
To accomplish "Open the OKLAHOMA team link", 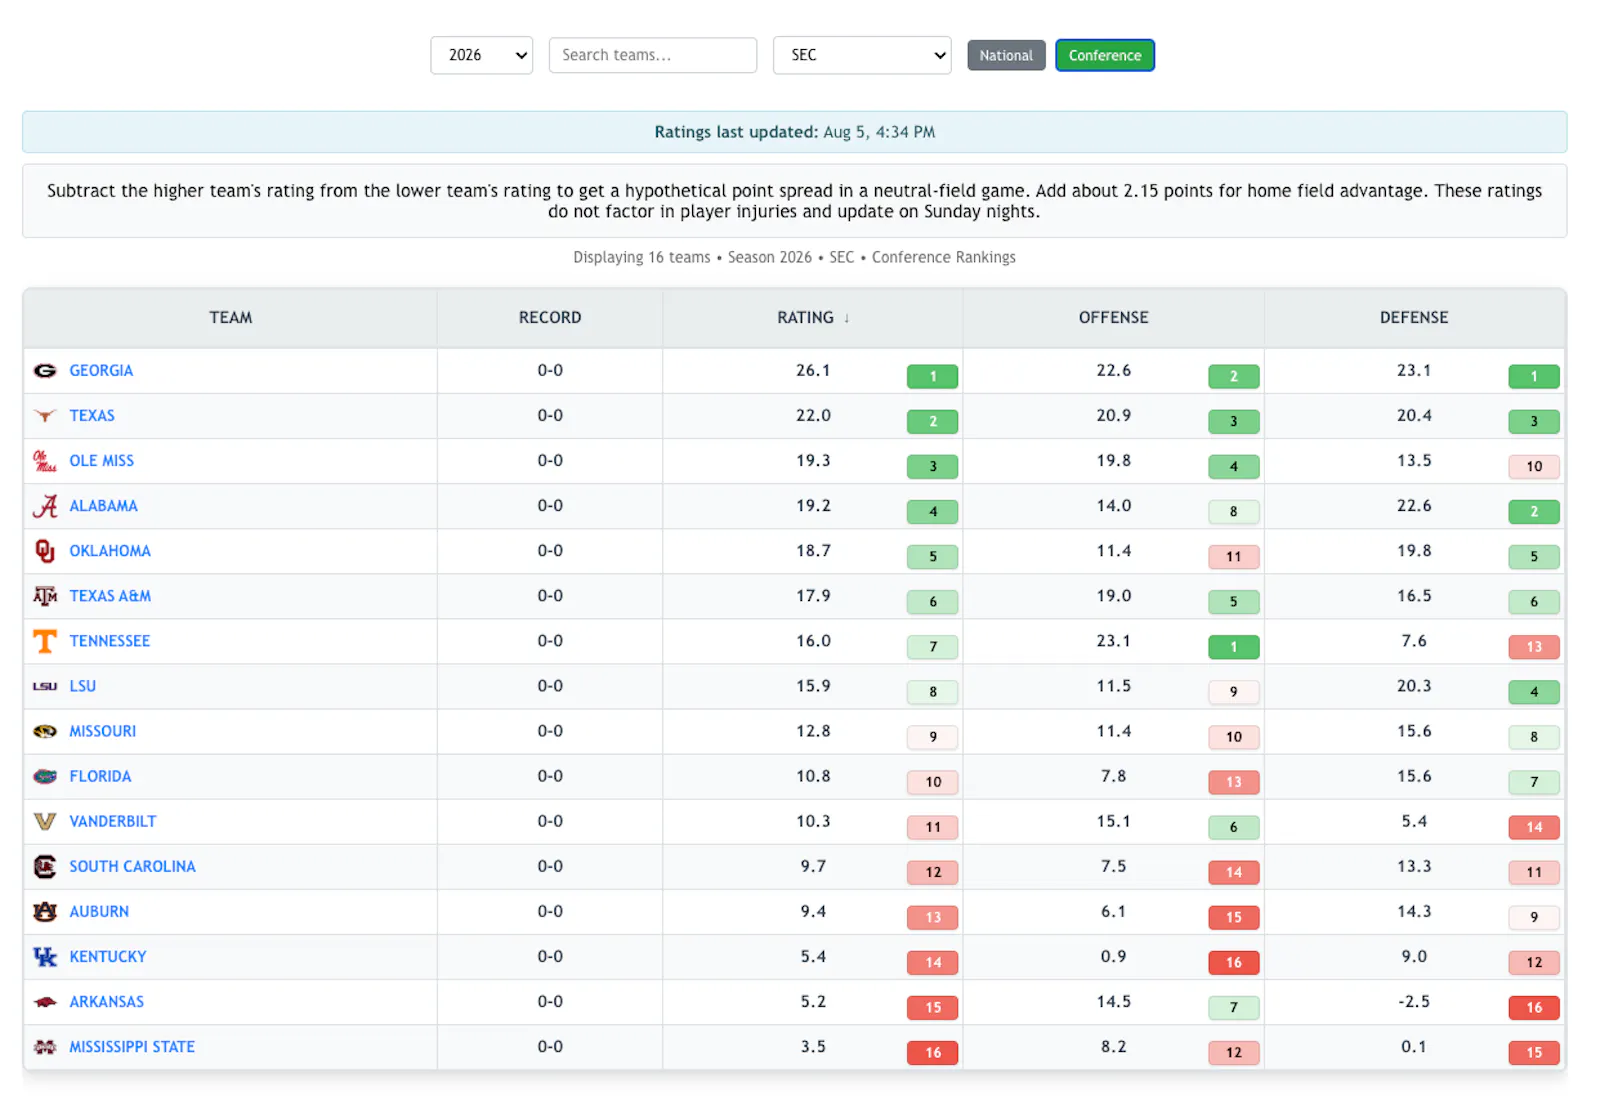I will pyautogui.click(x=110, y=551).
